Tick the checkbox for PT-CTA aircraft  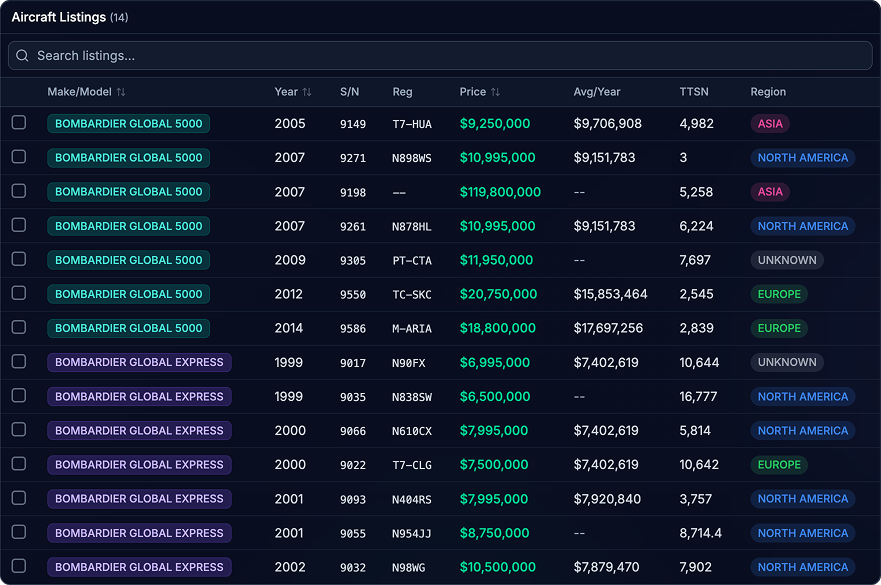click(x=19, y=259)
